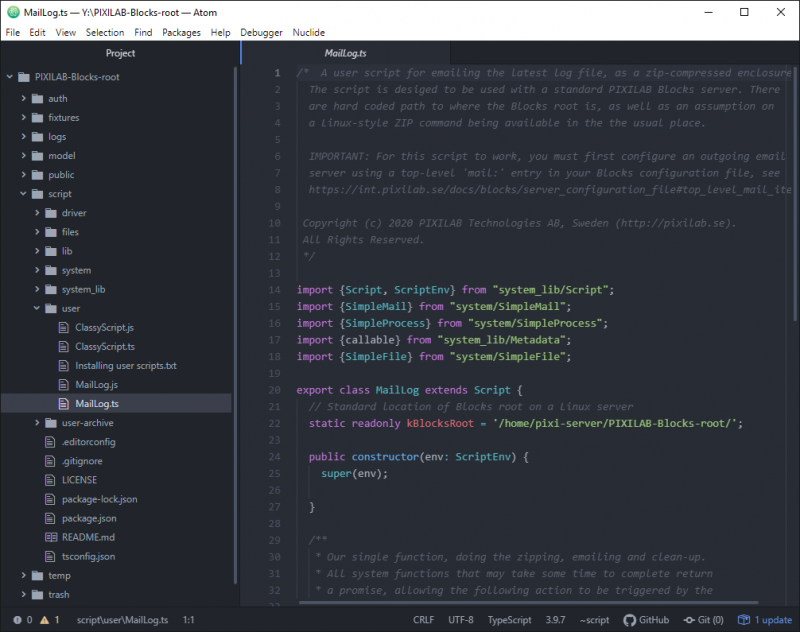
Task: Click the 1 update notice
Action: pyautogui.click(x=764, y=620)
